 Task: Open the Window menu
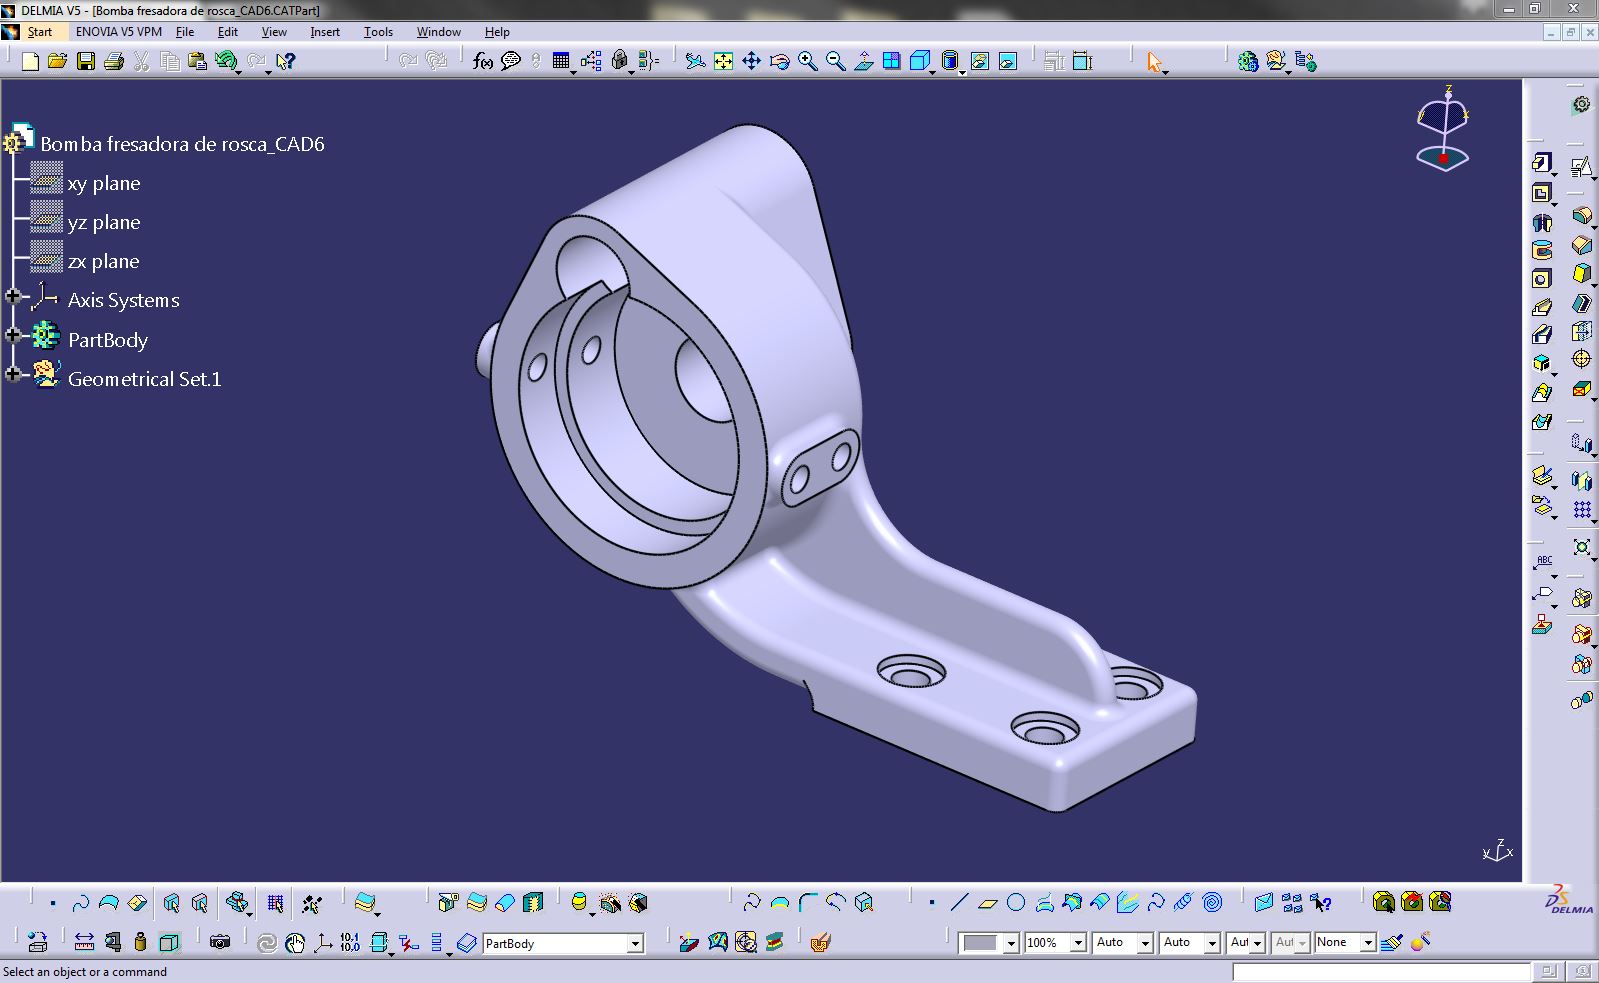[x=439, y=32]
